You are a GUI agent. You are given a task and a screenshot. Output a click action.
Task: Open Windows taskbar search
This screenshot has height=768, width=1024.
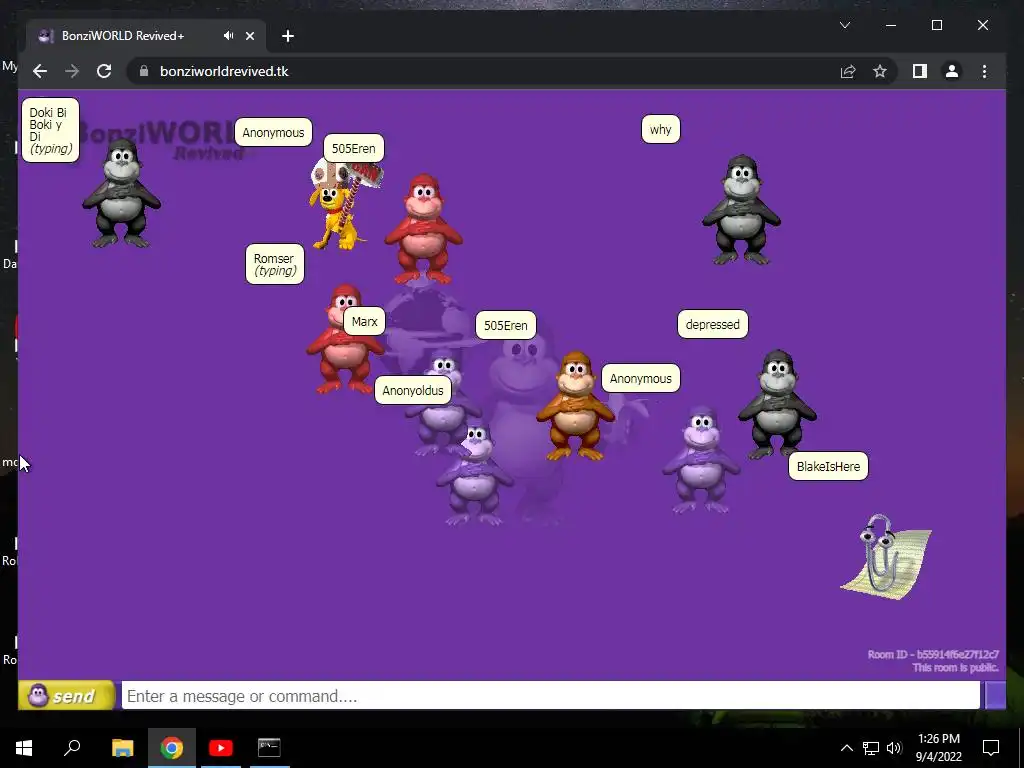pyautogui.click(x=72, y=748)
